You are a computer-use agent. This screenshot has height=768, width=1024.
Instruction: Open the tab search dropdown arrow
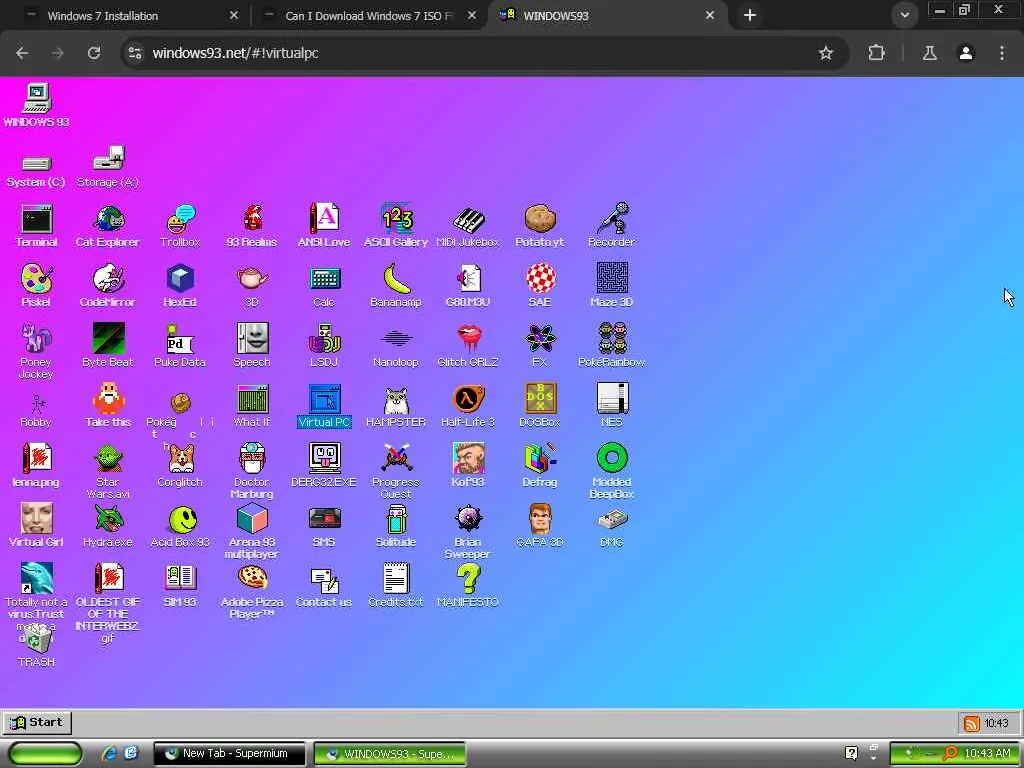point(904,15)
